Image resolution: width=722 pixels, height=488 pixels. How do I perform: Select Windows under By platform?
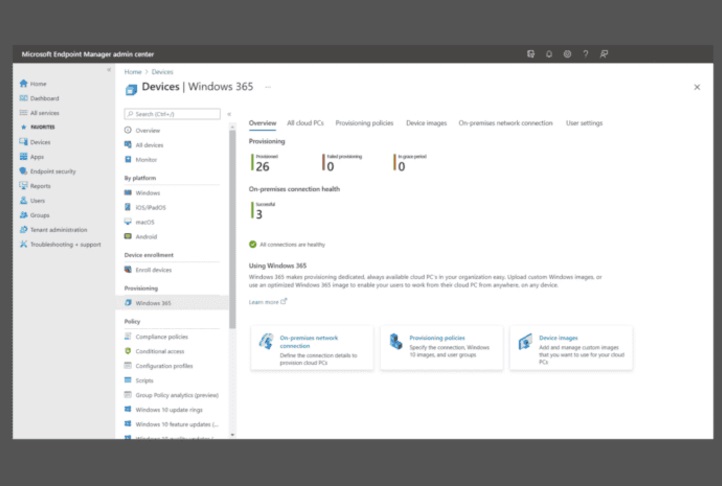coord(142,193)
